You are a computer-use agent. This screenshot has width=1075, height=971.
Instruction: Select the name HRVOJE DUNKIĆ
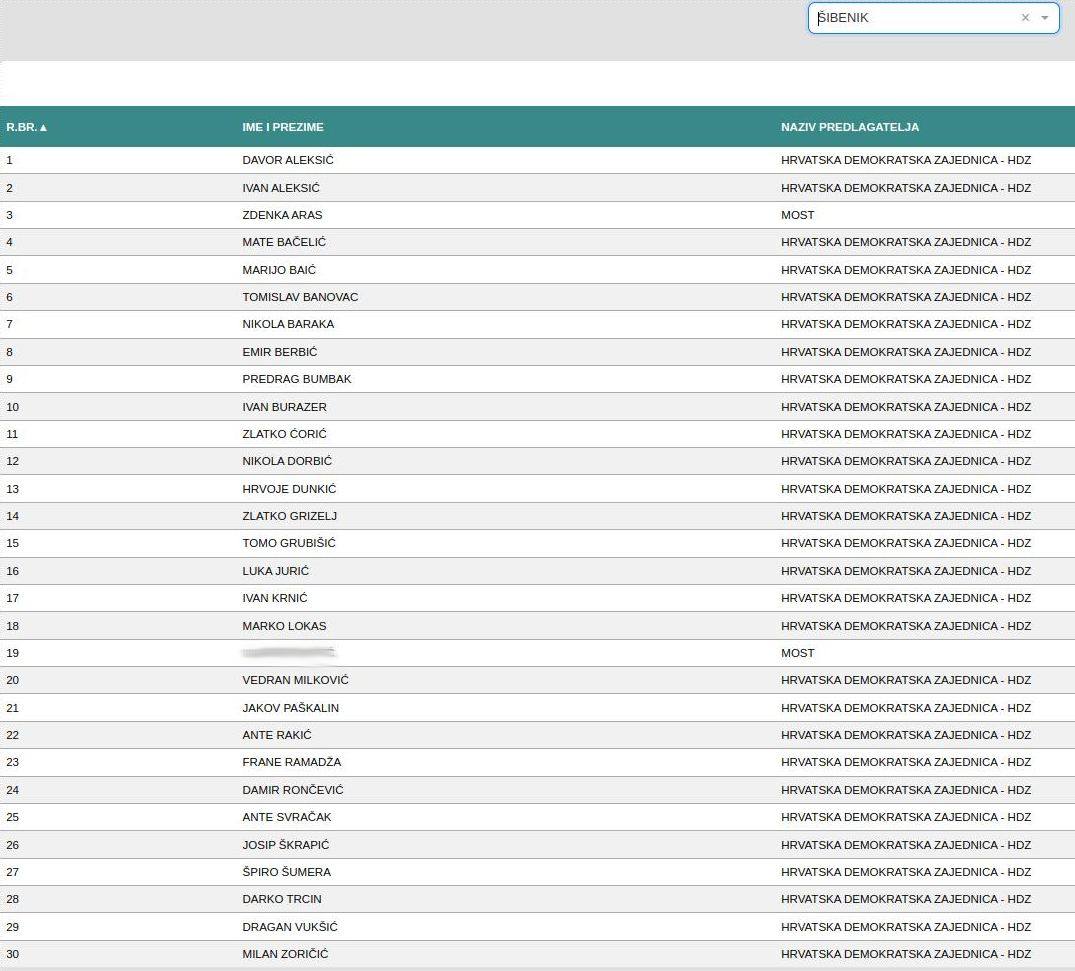pos(289,489)
